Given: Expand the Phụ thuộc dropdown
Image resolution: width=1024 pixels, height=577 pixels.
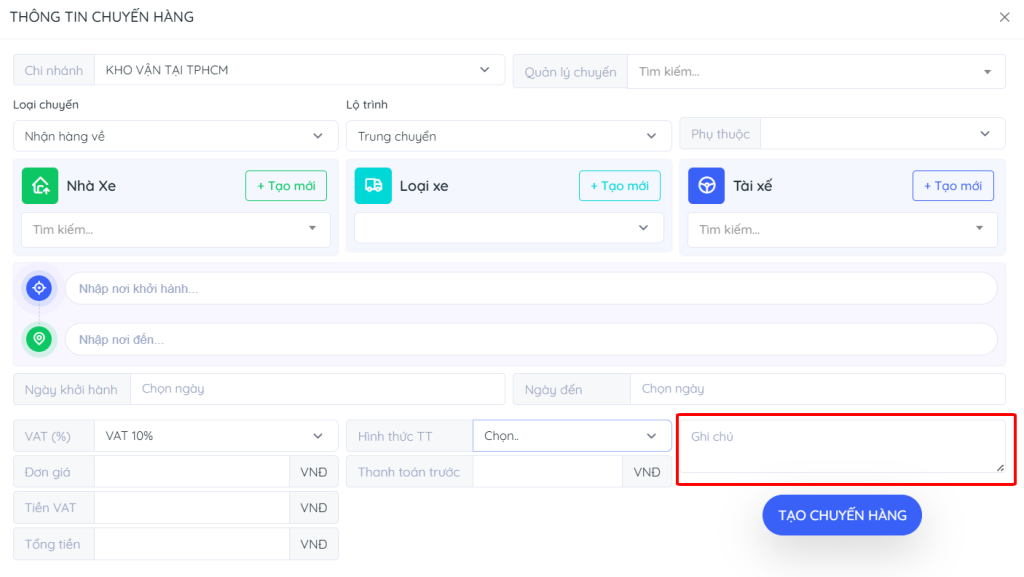Looking at the screenshot, I should point(883,134).
